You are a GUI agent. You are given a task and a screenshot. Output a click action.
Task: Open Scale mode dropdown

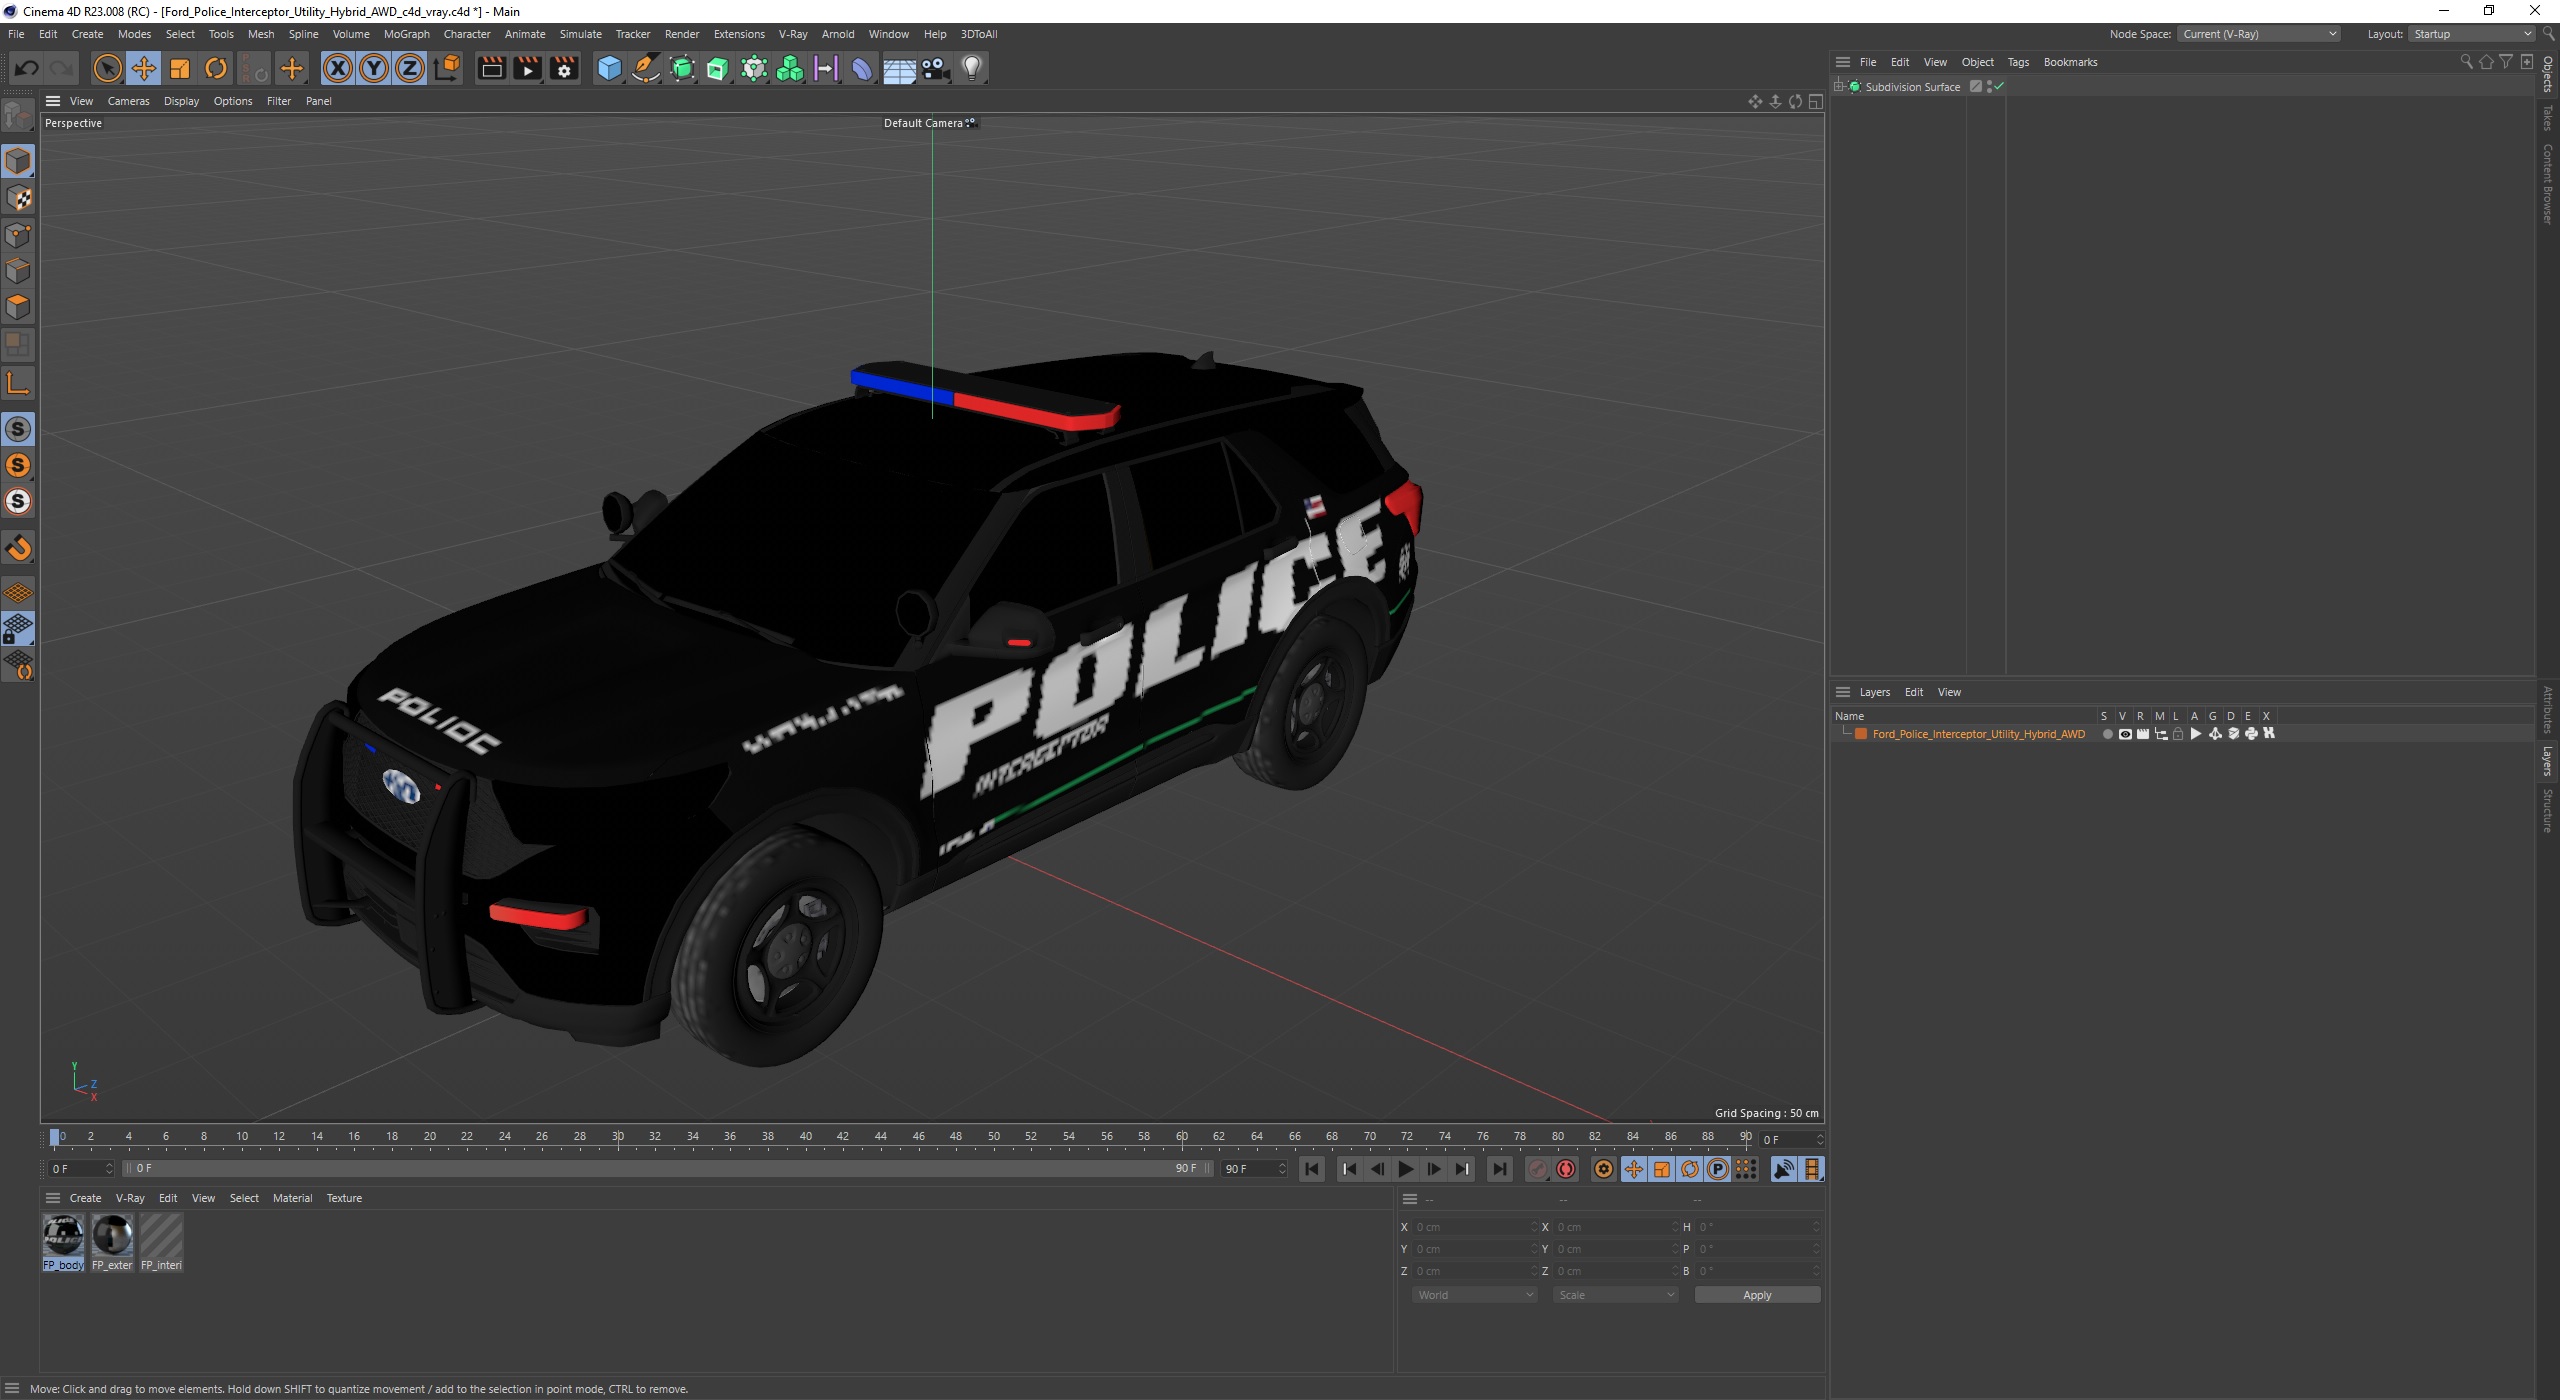click(x=1615, y=1295)
